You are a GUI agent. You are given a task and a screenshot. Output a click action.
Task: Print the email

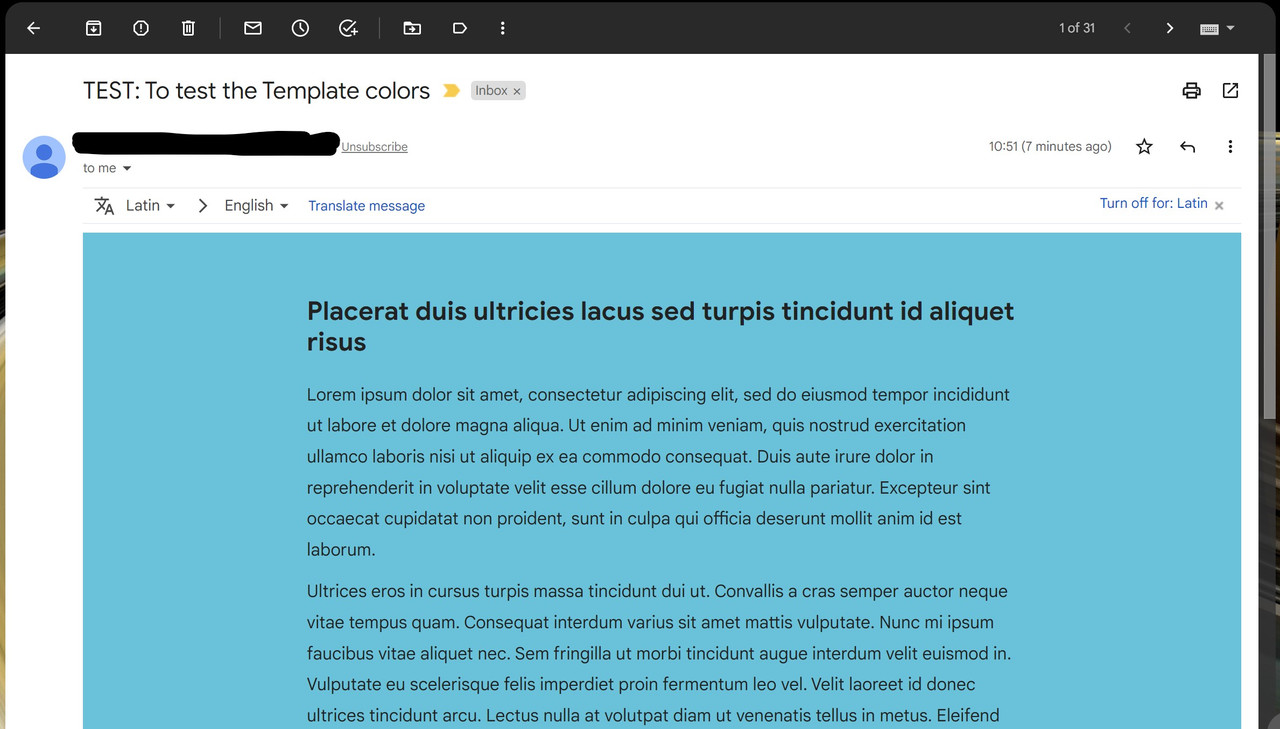(1191, 90)
